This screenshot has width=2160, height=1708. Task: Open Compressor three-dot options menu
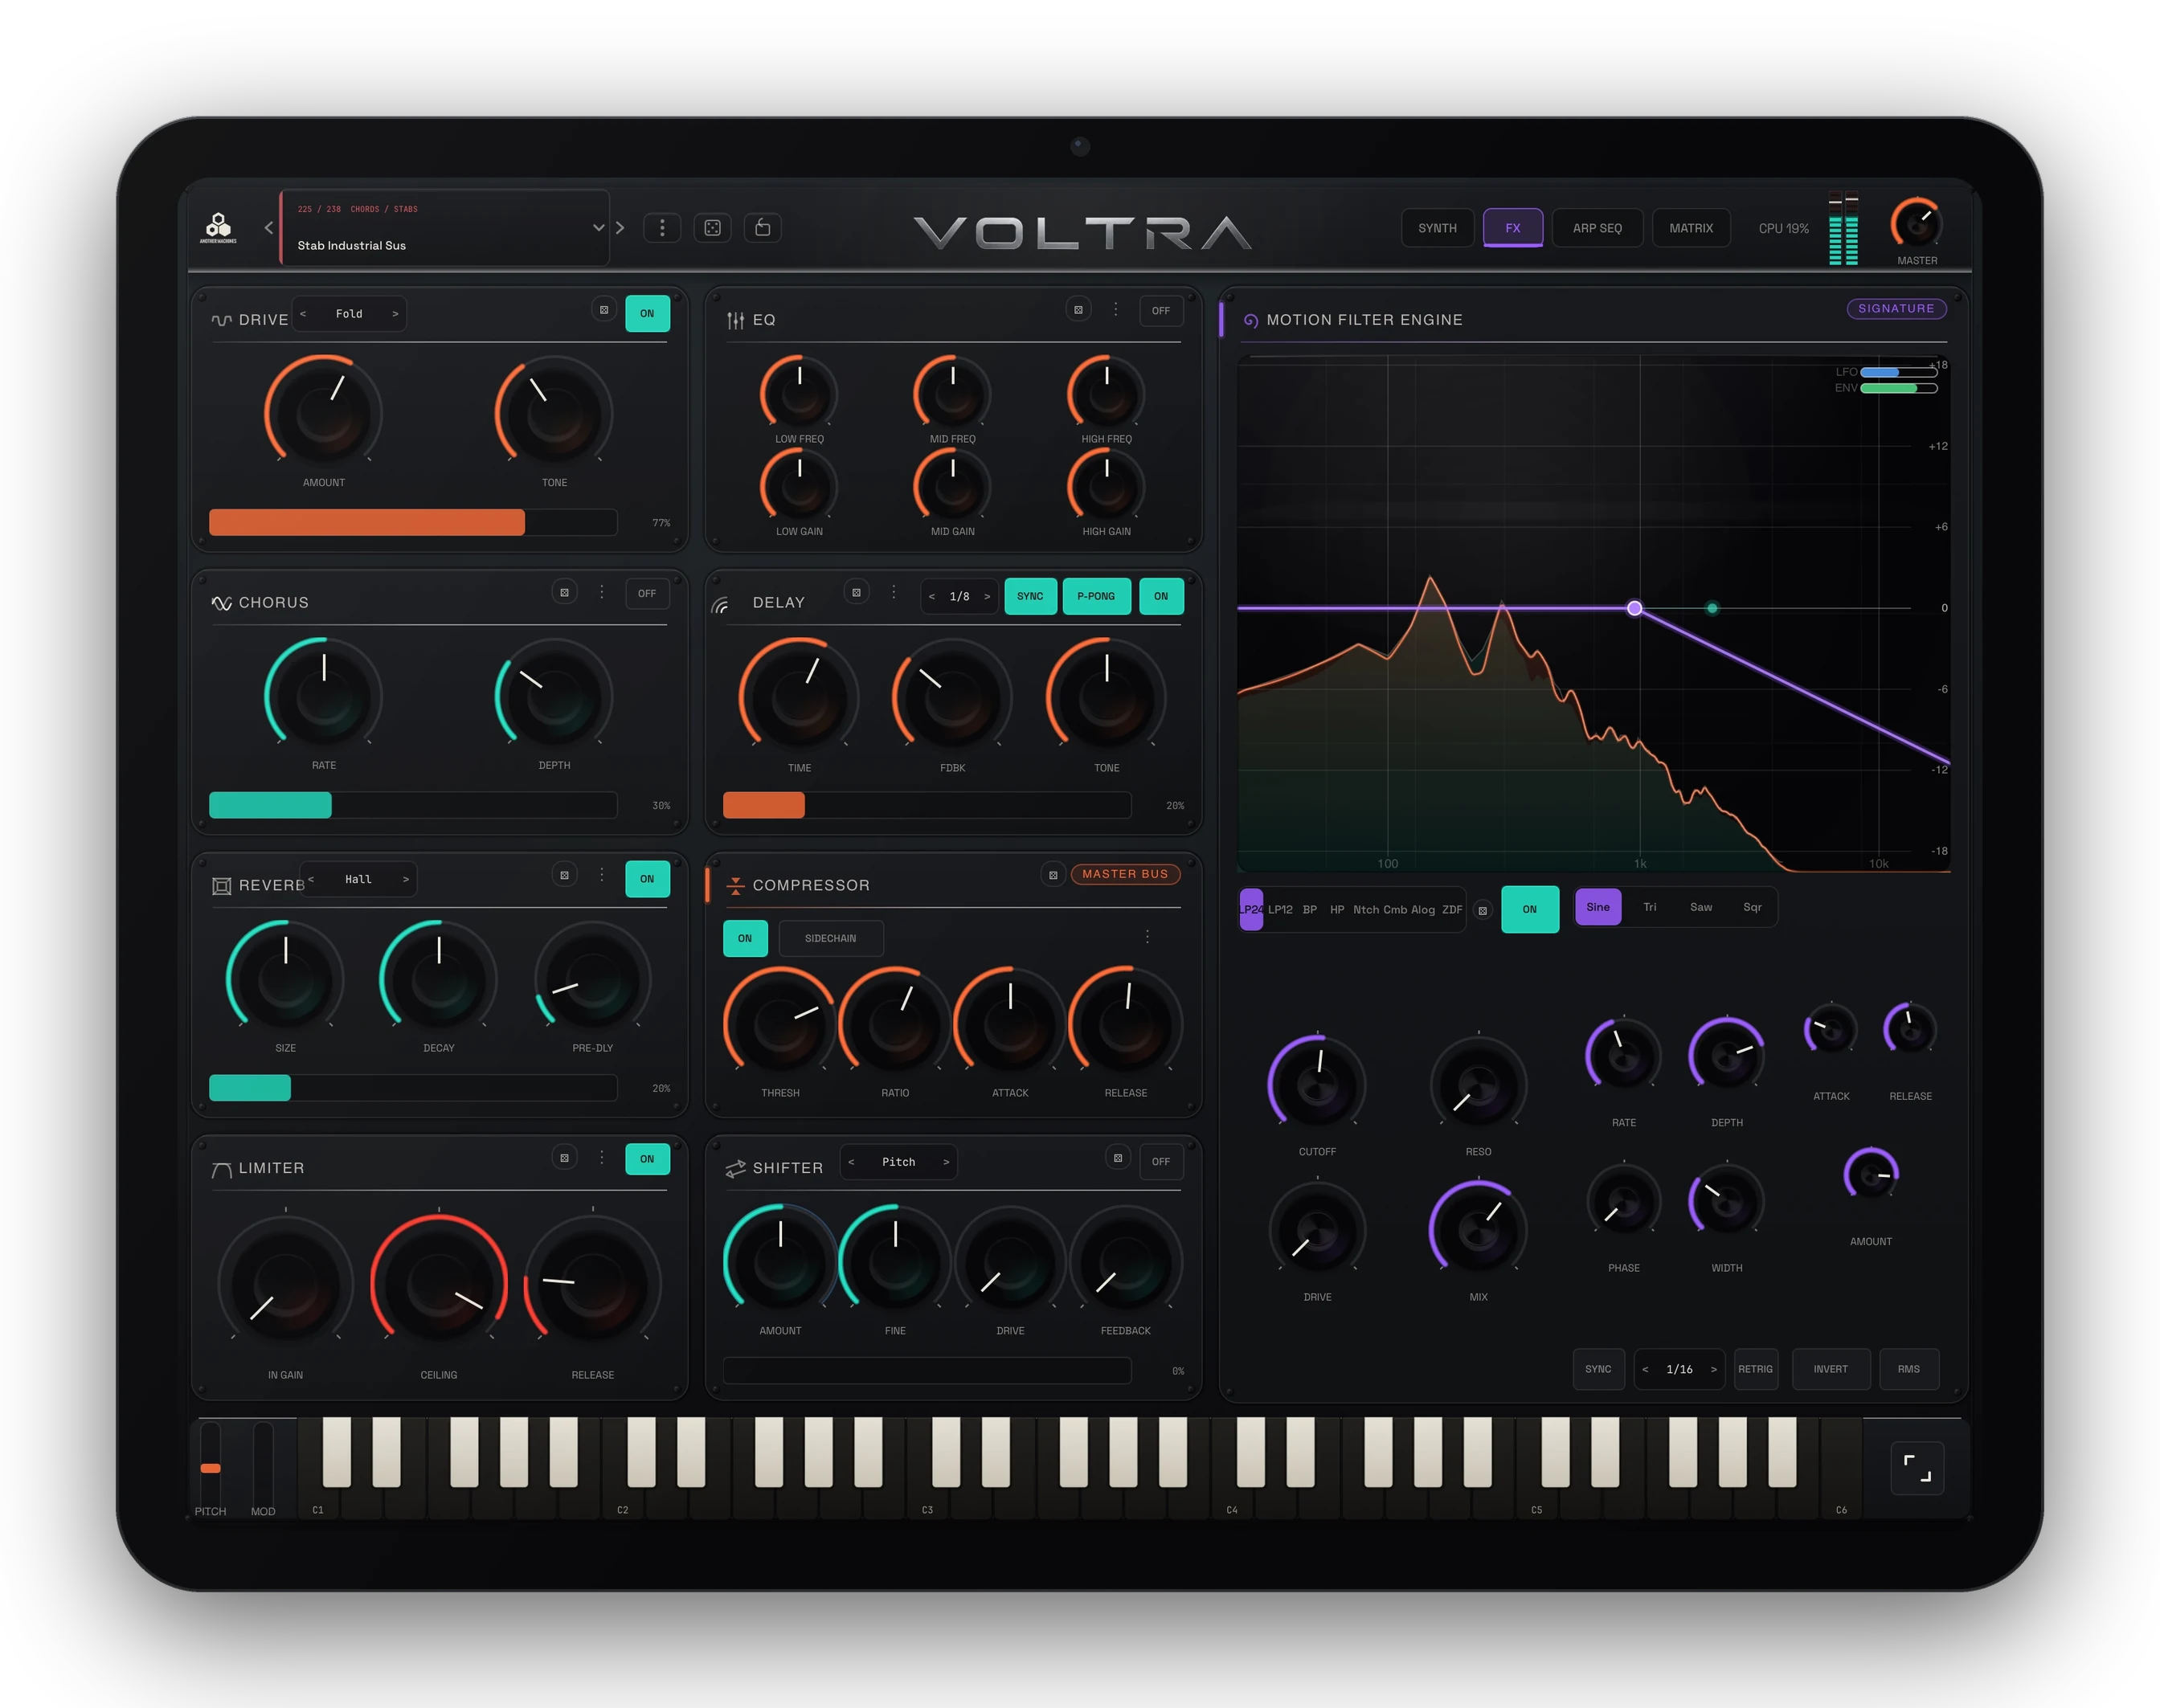(1147, 937)
